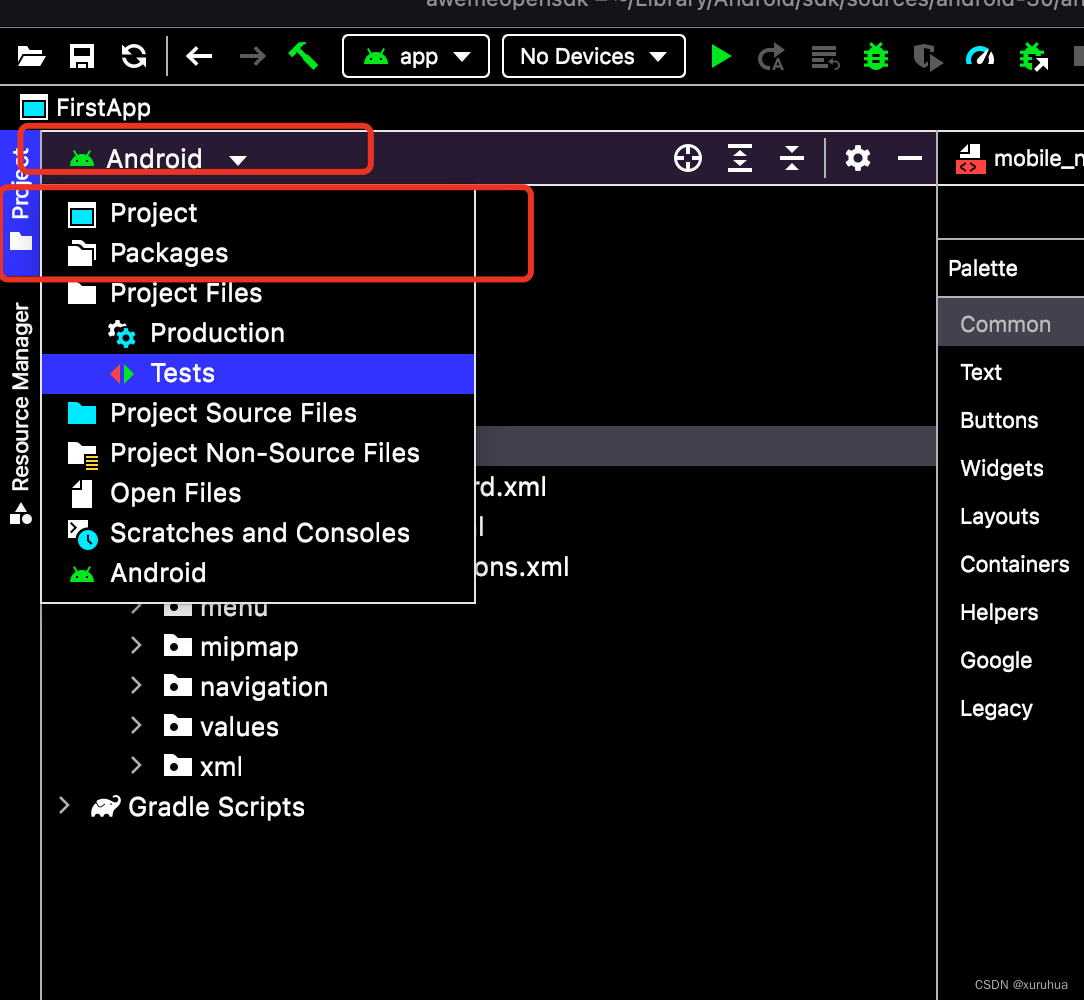Image resolution: width=1084 pixels, height=1000 pixels.
Task: Attach debugger to Android process icon
Action: click(x=1034, y=57)
